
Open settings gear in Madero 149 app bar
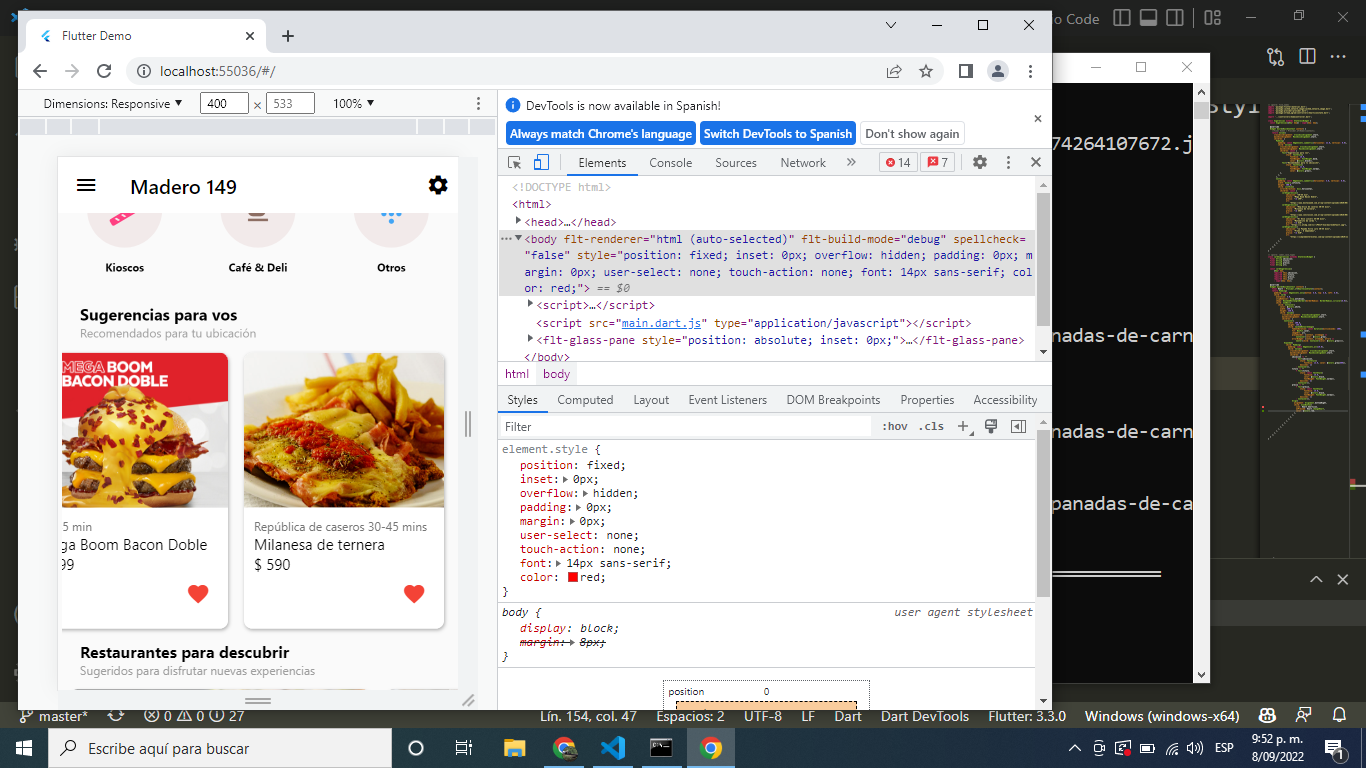tap(438, 186)
